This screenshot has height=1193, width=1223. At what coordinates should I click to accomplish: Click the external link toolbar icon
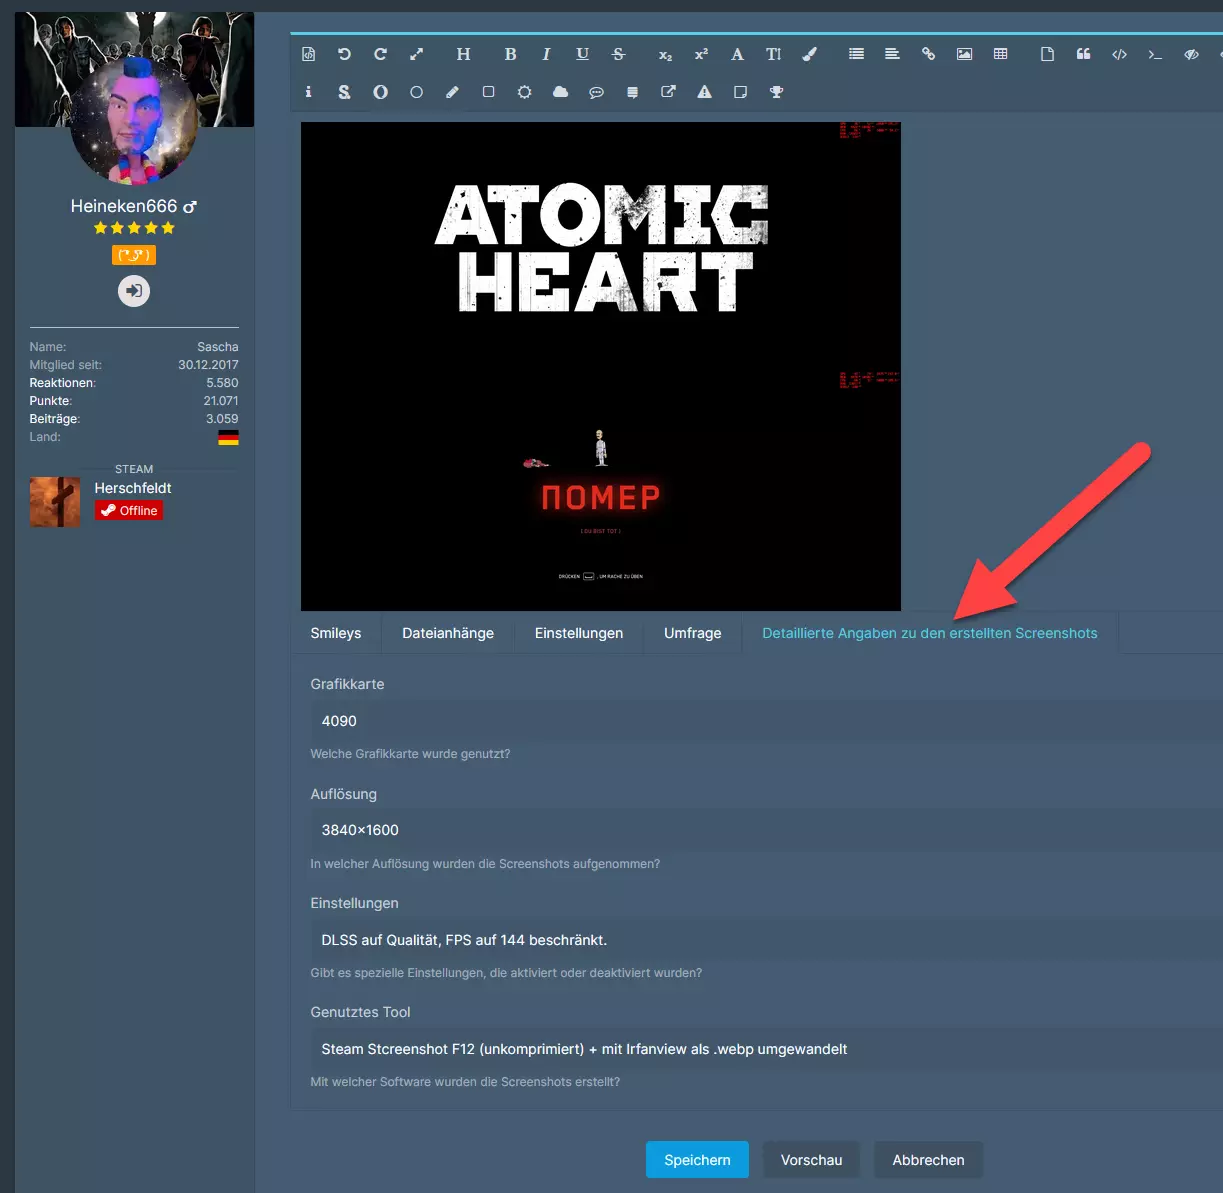[668, 92]
